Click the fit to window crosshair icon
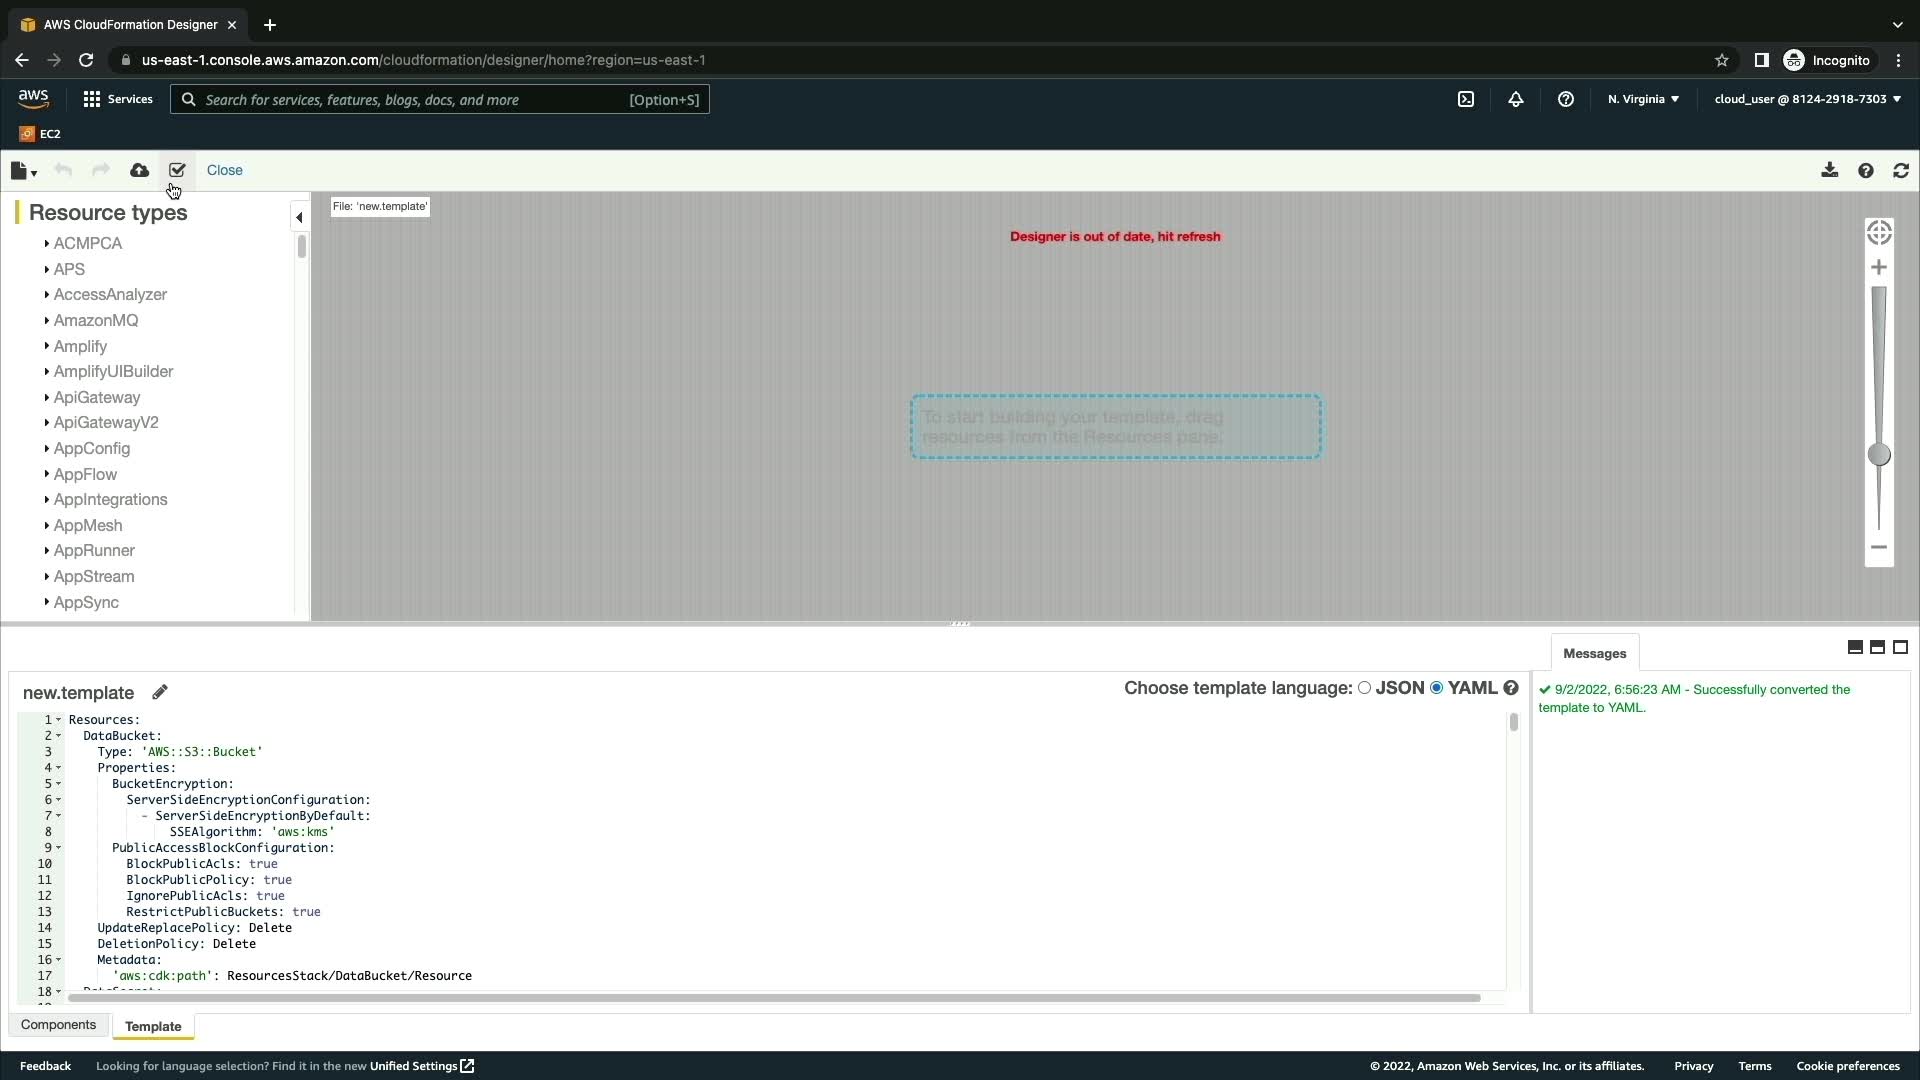 pyautogui.click(x=1879, y=233)
